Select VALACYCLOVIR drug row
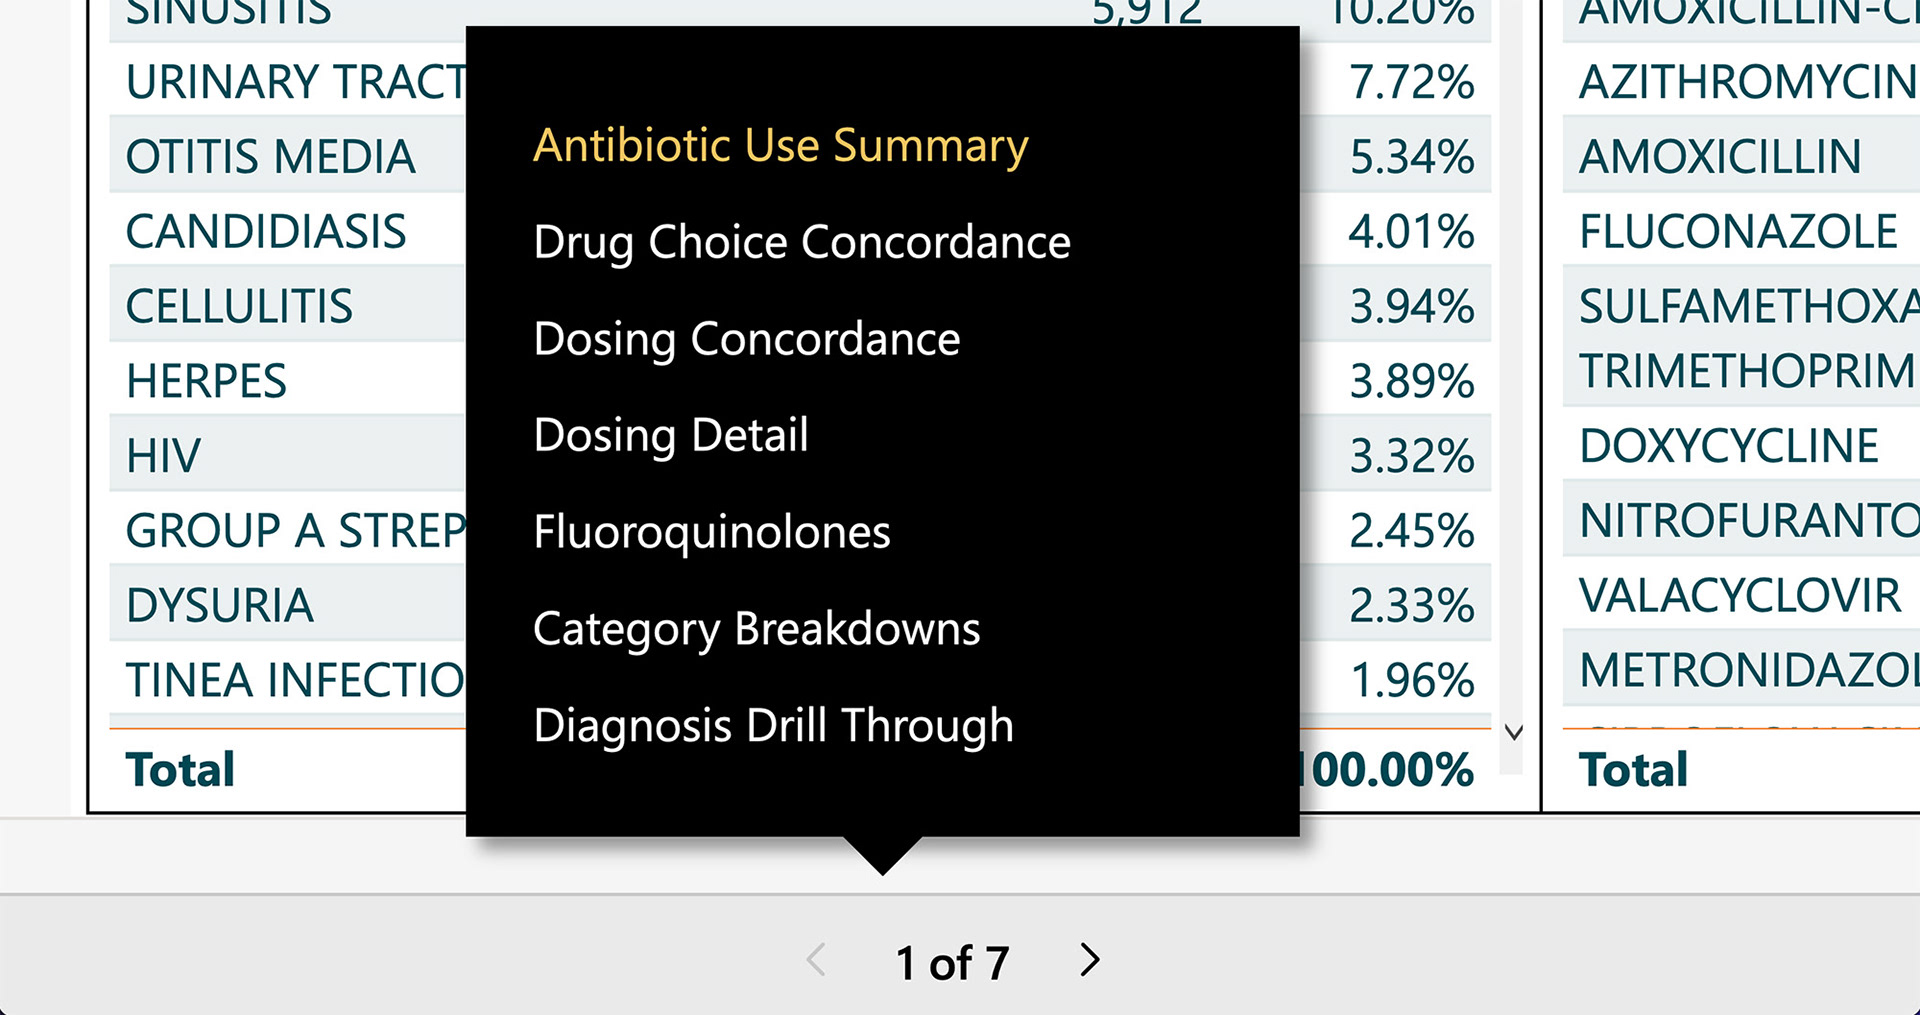Image resolution: width=1920 pixels, height=1015 pixels. 1740,596
